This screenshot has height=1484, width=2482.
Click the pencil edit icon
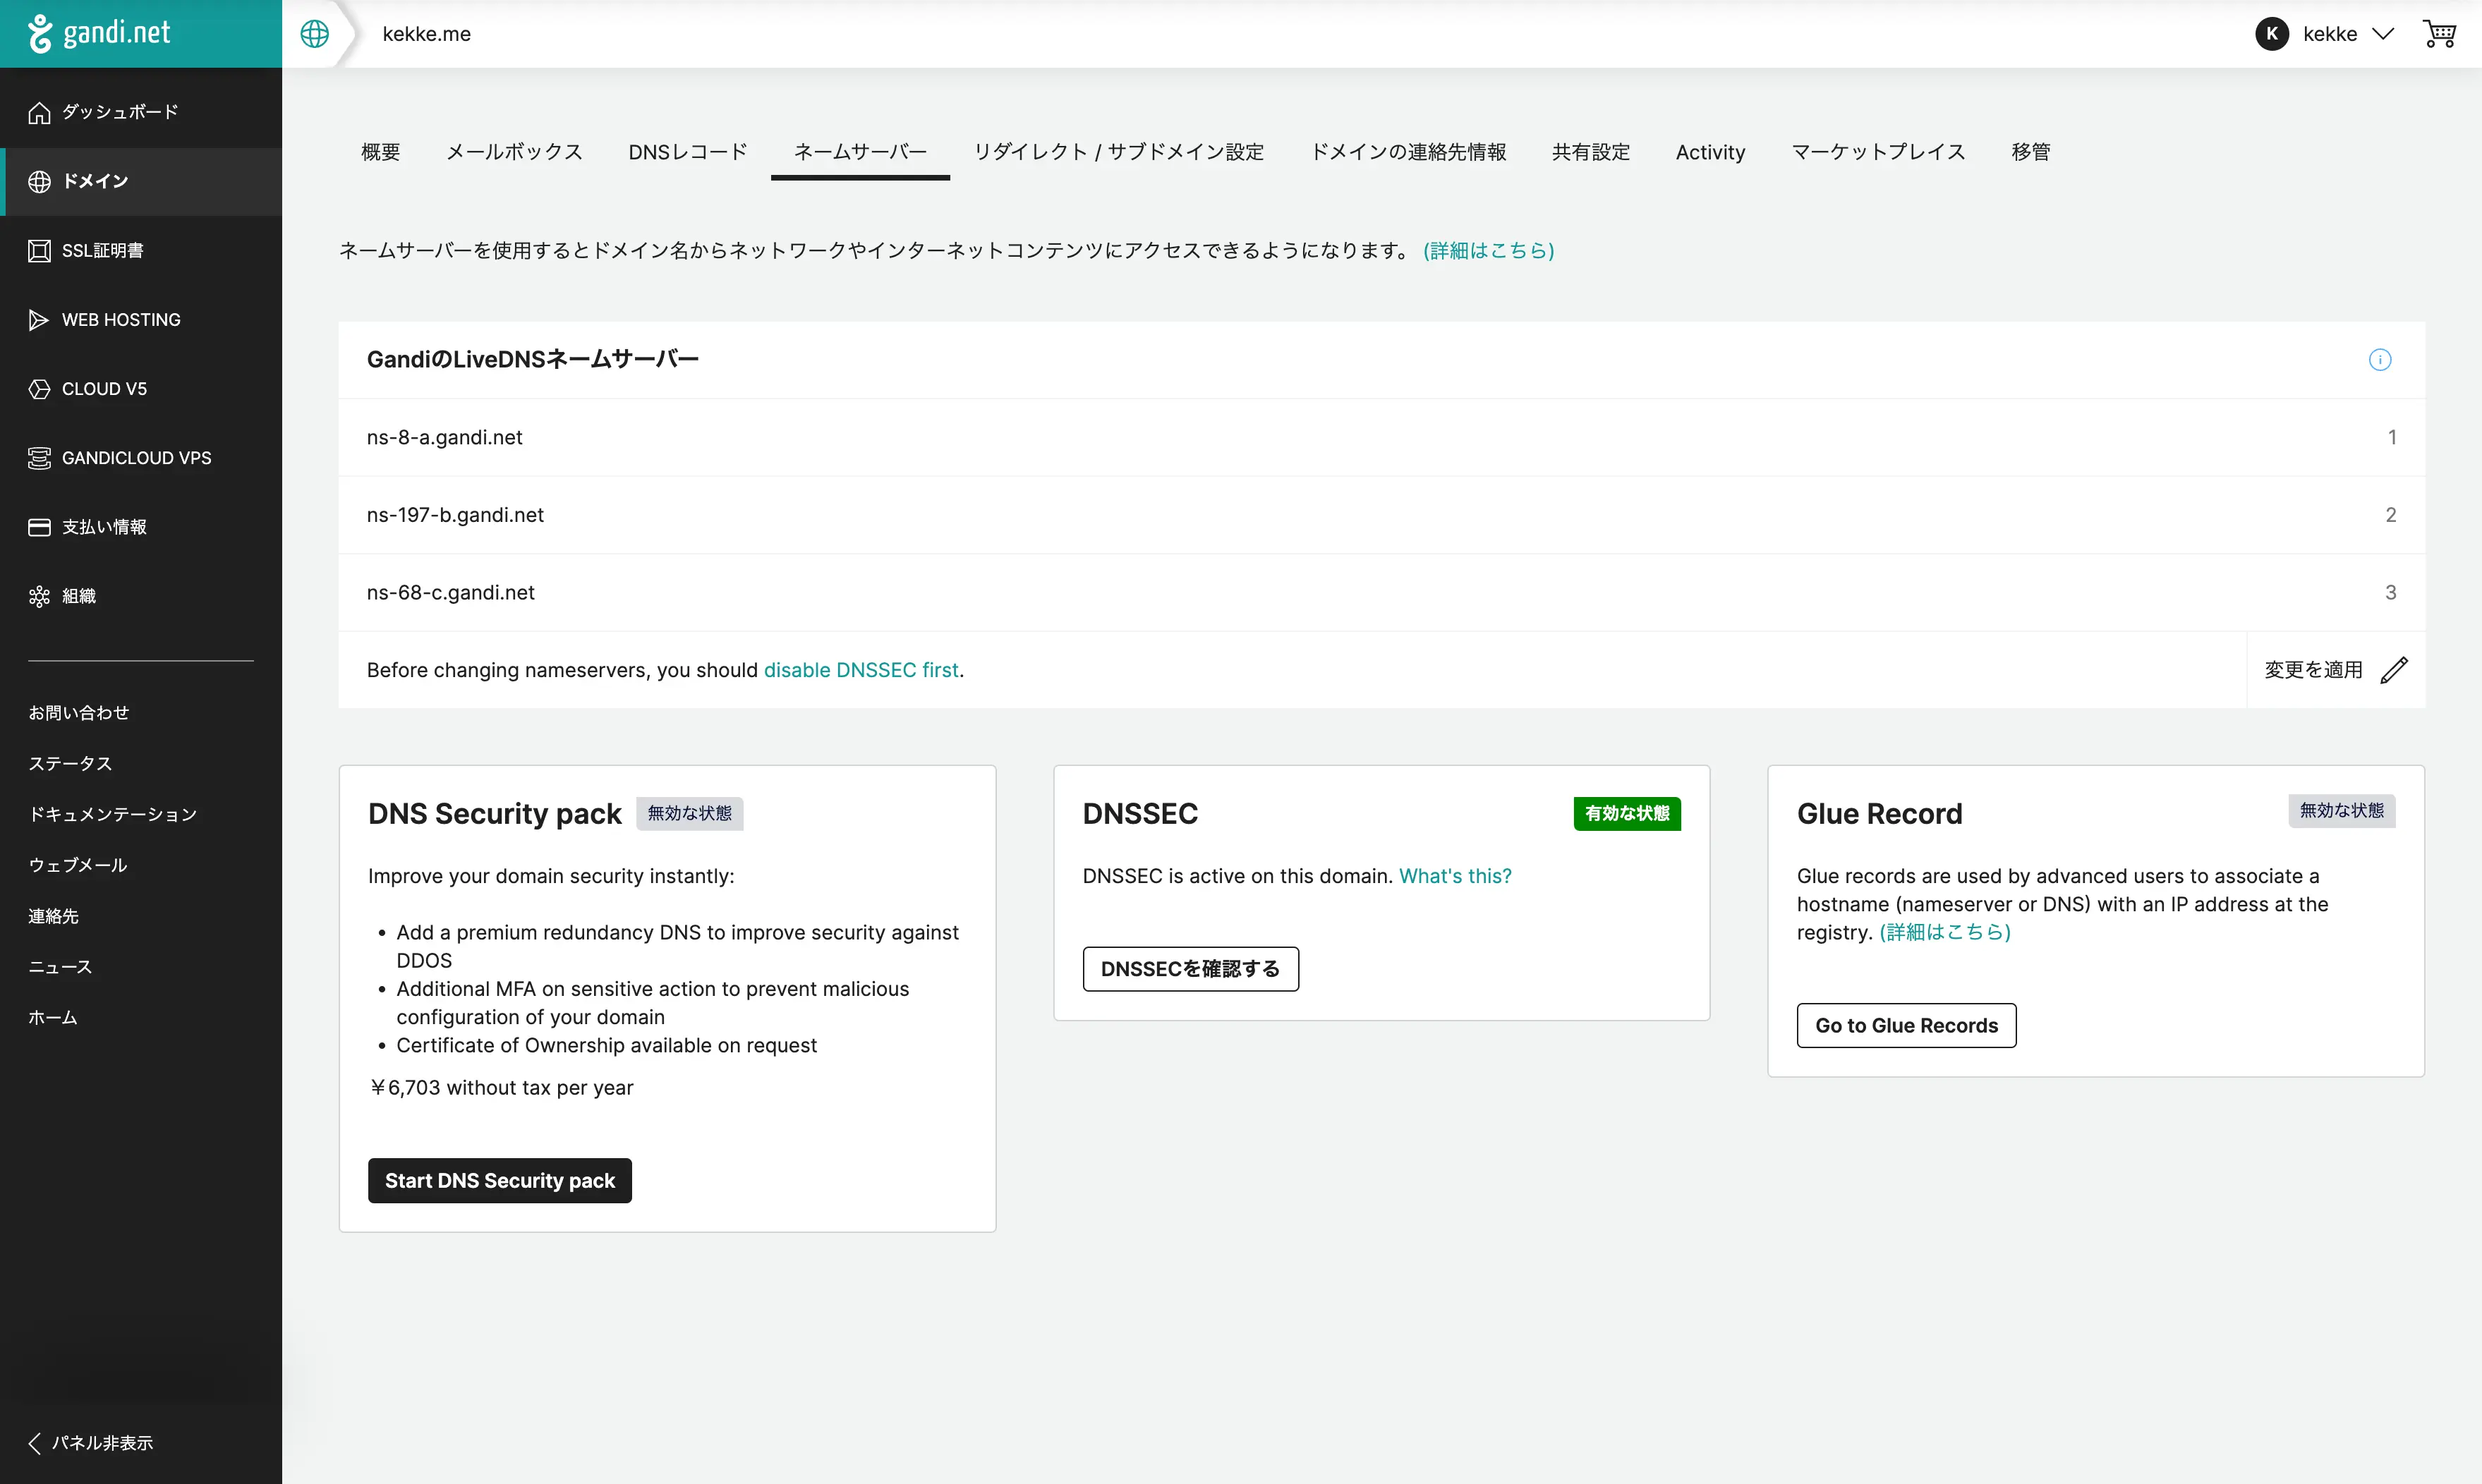click(2394, 670)
